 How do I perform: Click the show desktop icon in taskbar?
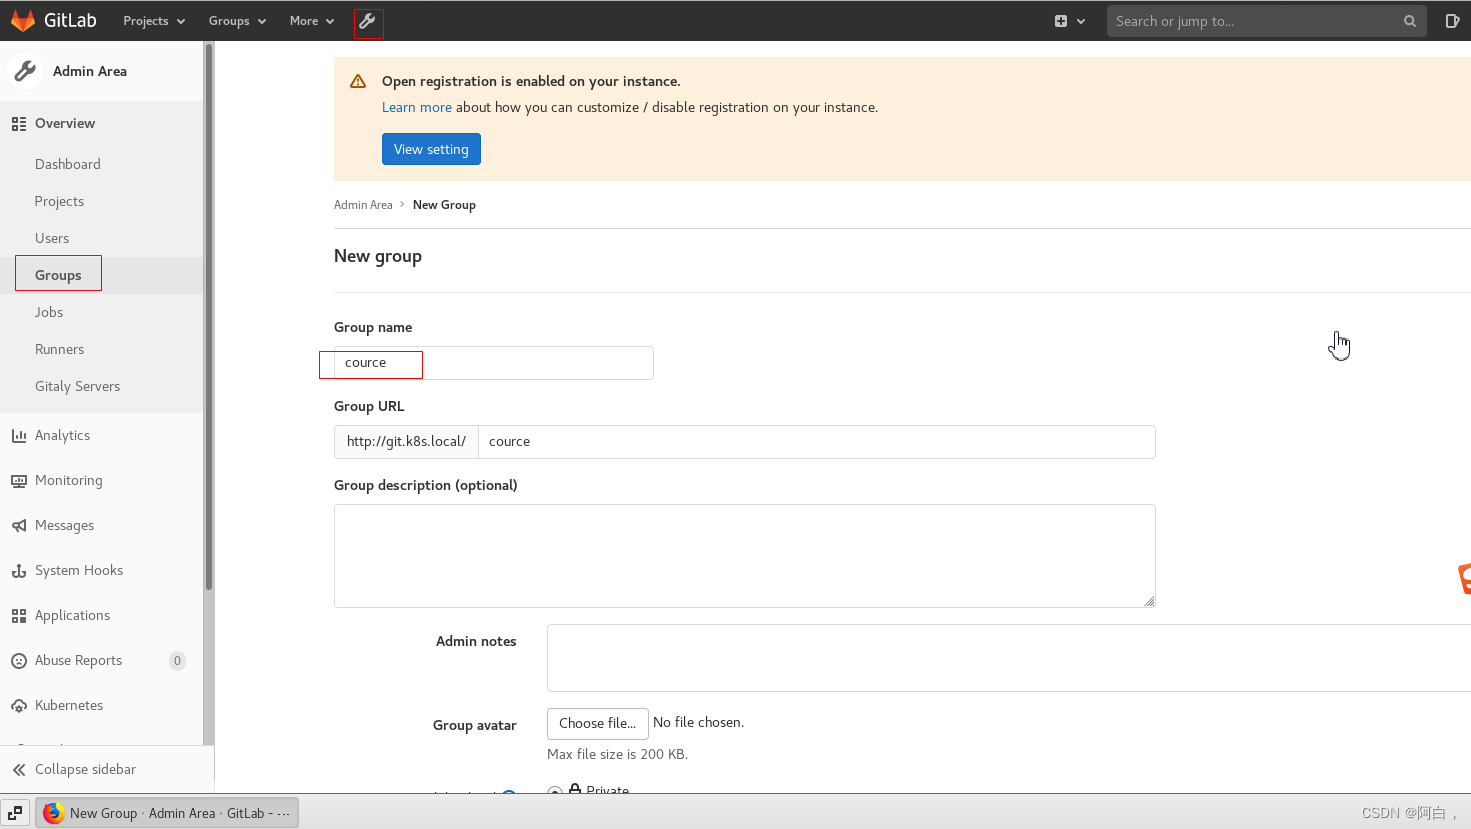click(16, 813)
